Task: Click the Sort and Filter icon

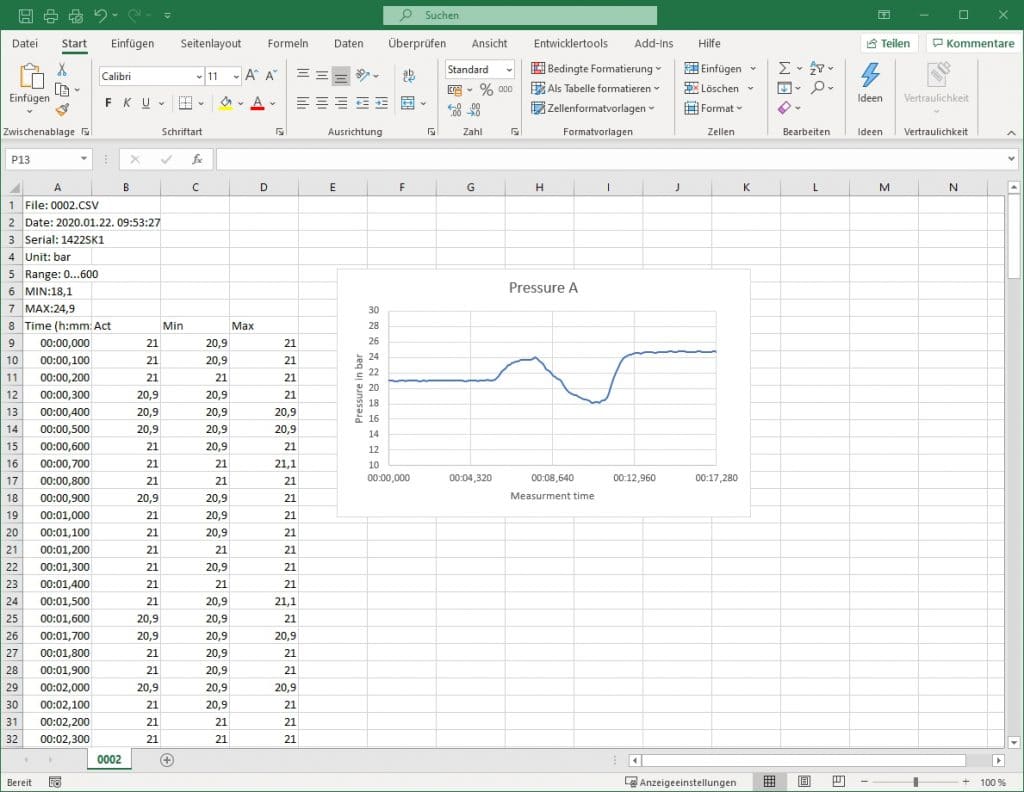Action: pyautogui.click(x=816, y=68)
